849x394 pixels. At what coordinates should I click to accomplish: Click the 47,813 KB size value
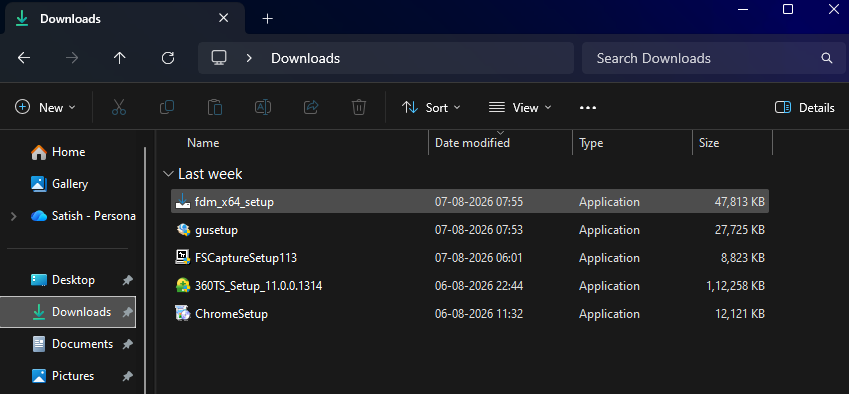[x=740, y=202]
